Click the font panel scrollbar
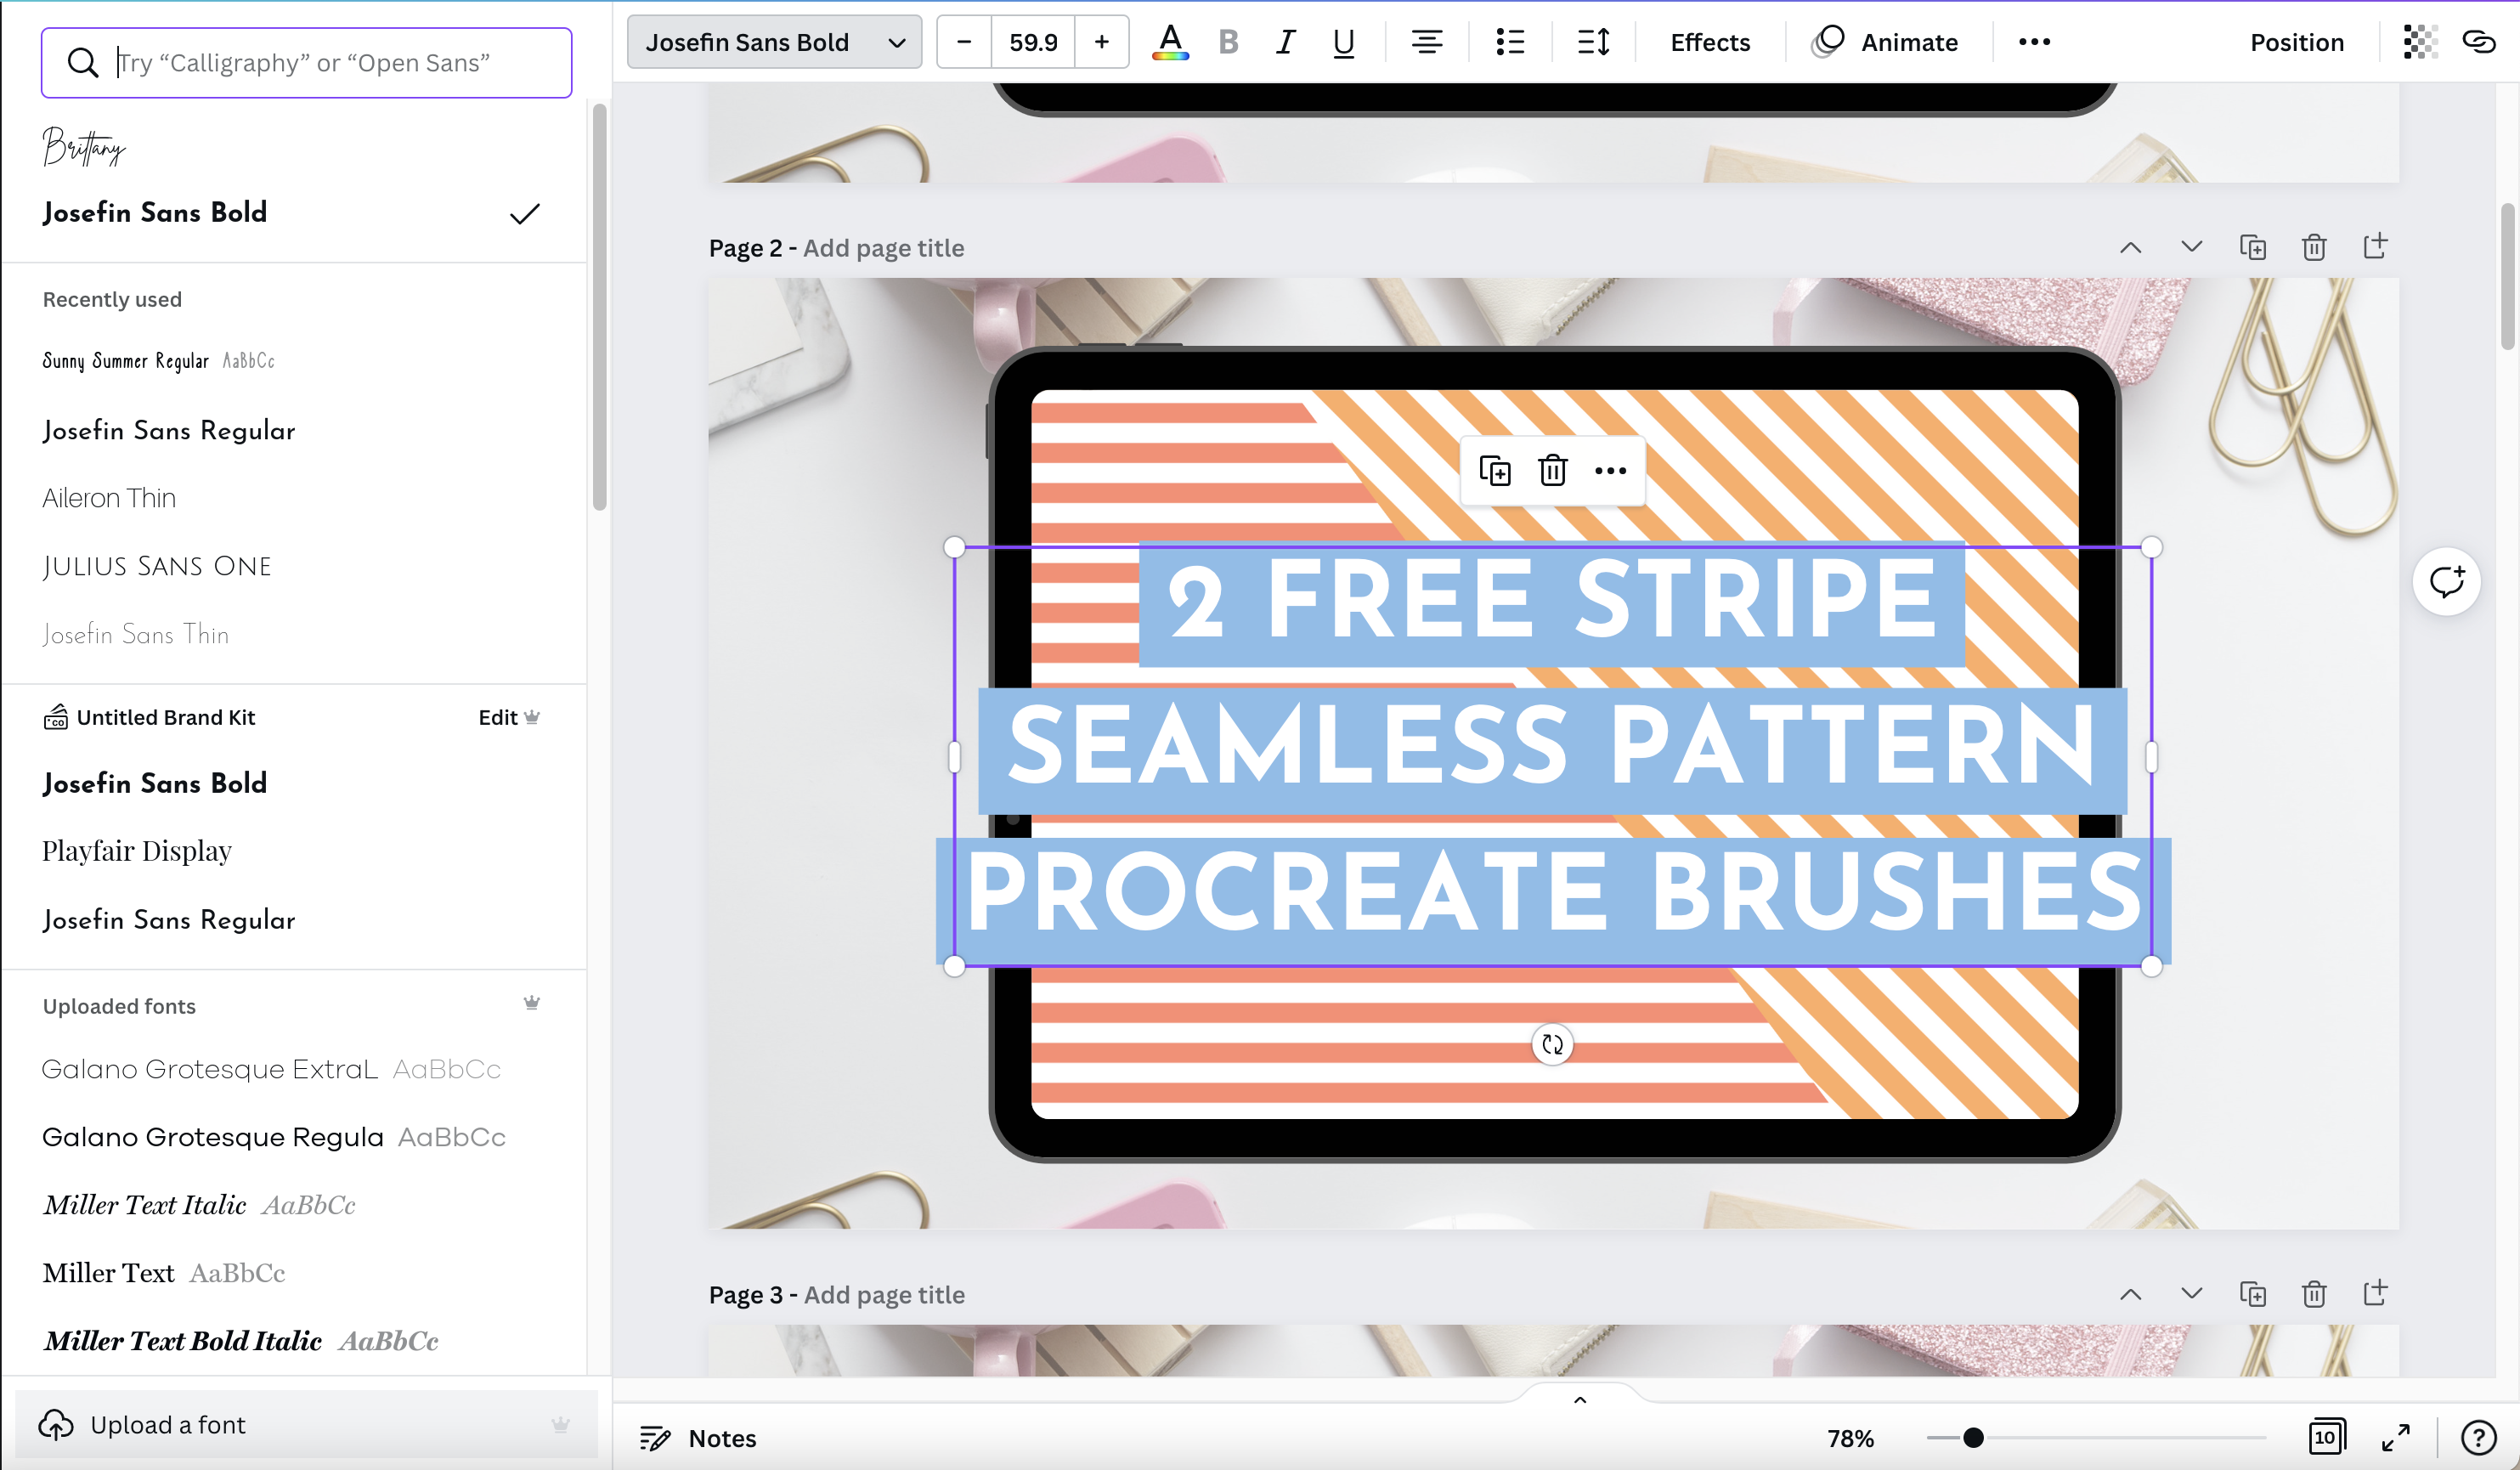The height and width of the screenshot is (1470, 2520). pos(599,307)
